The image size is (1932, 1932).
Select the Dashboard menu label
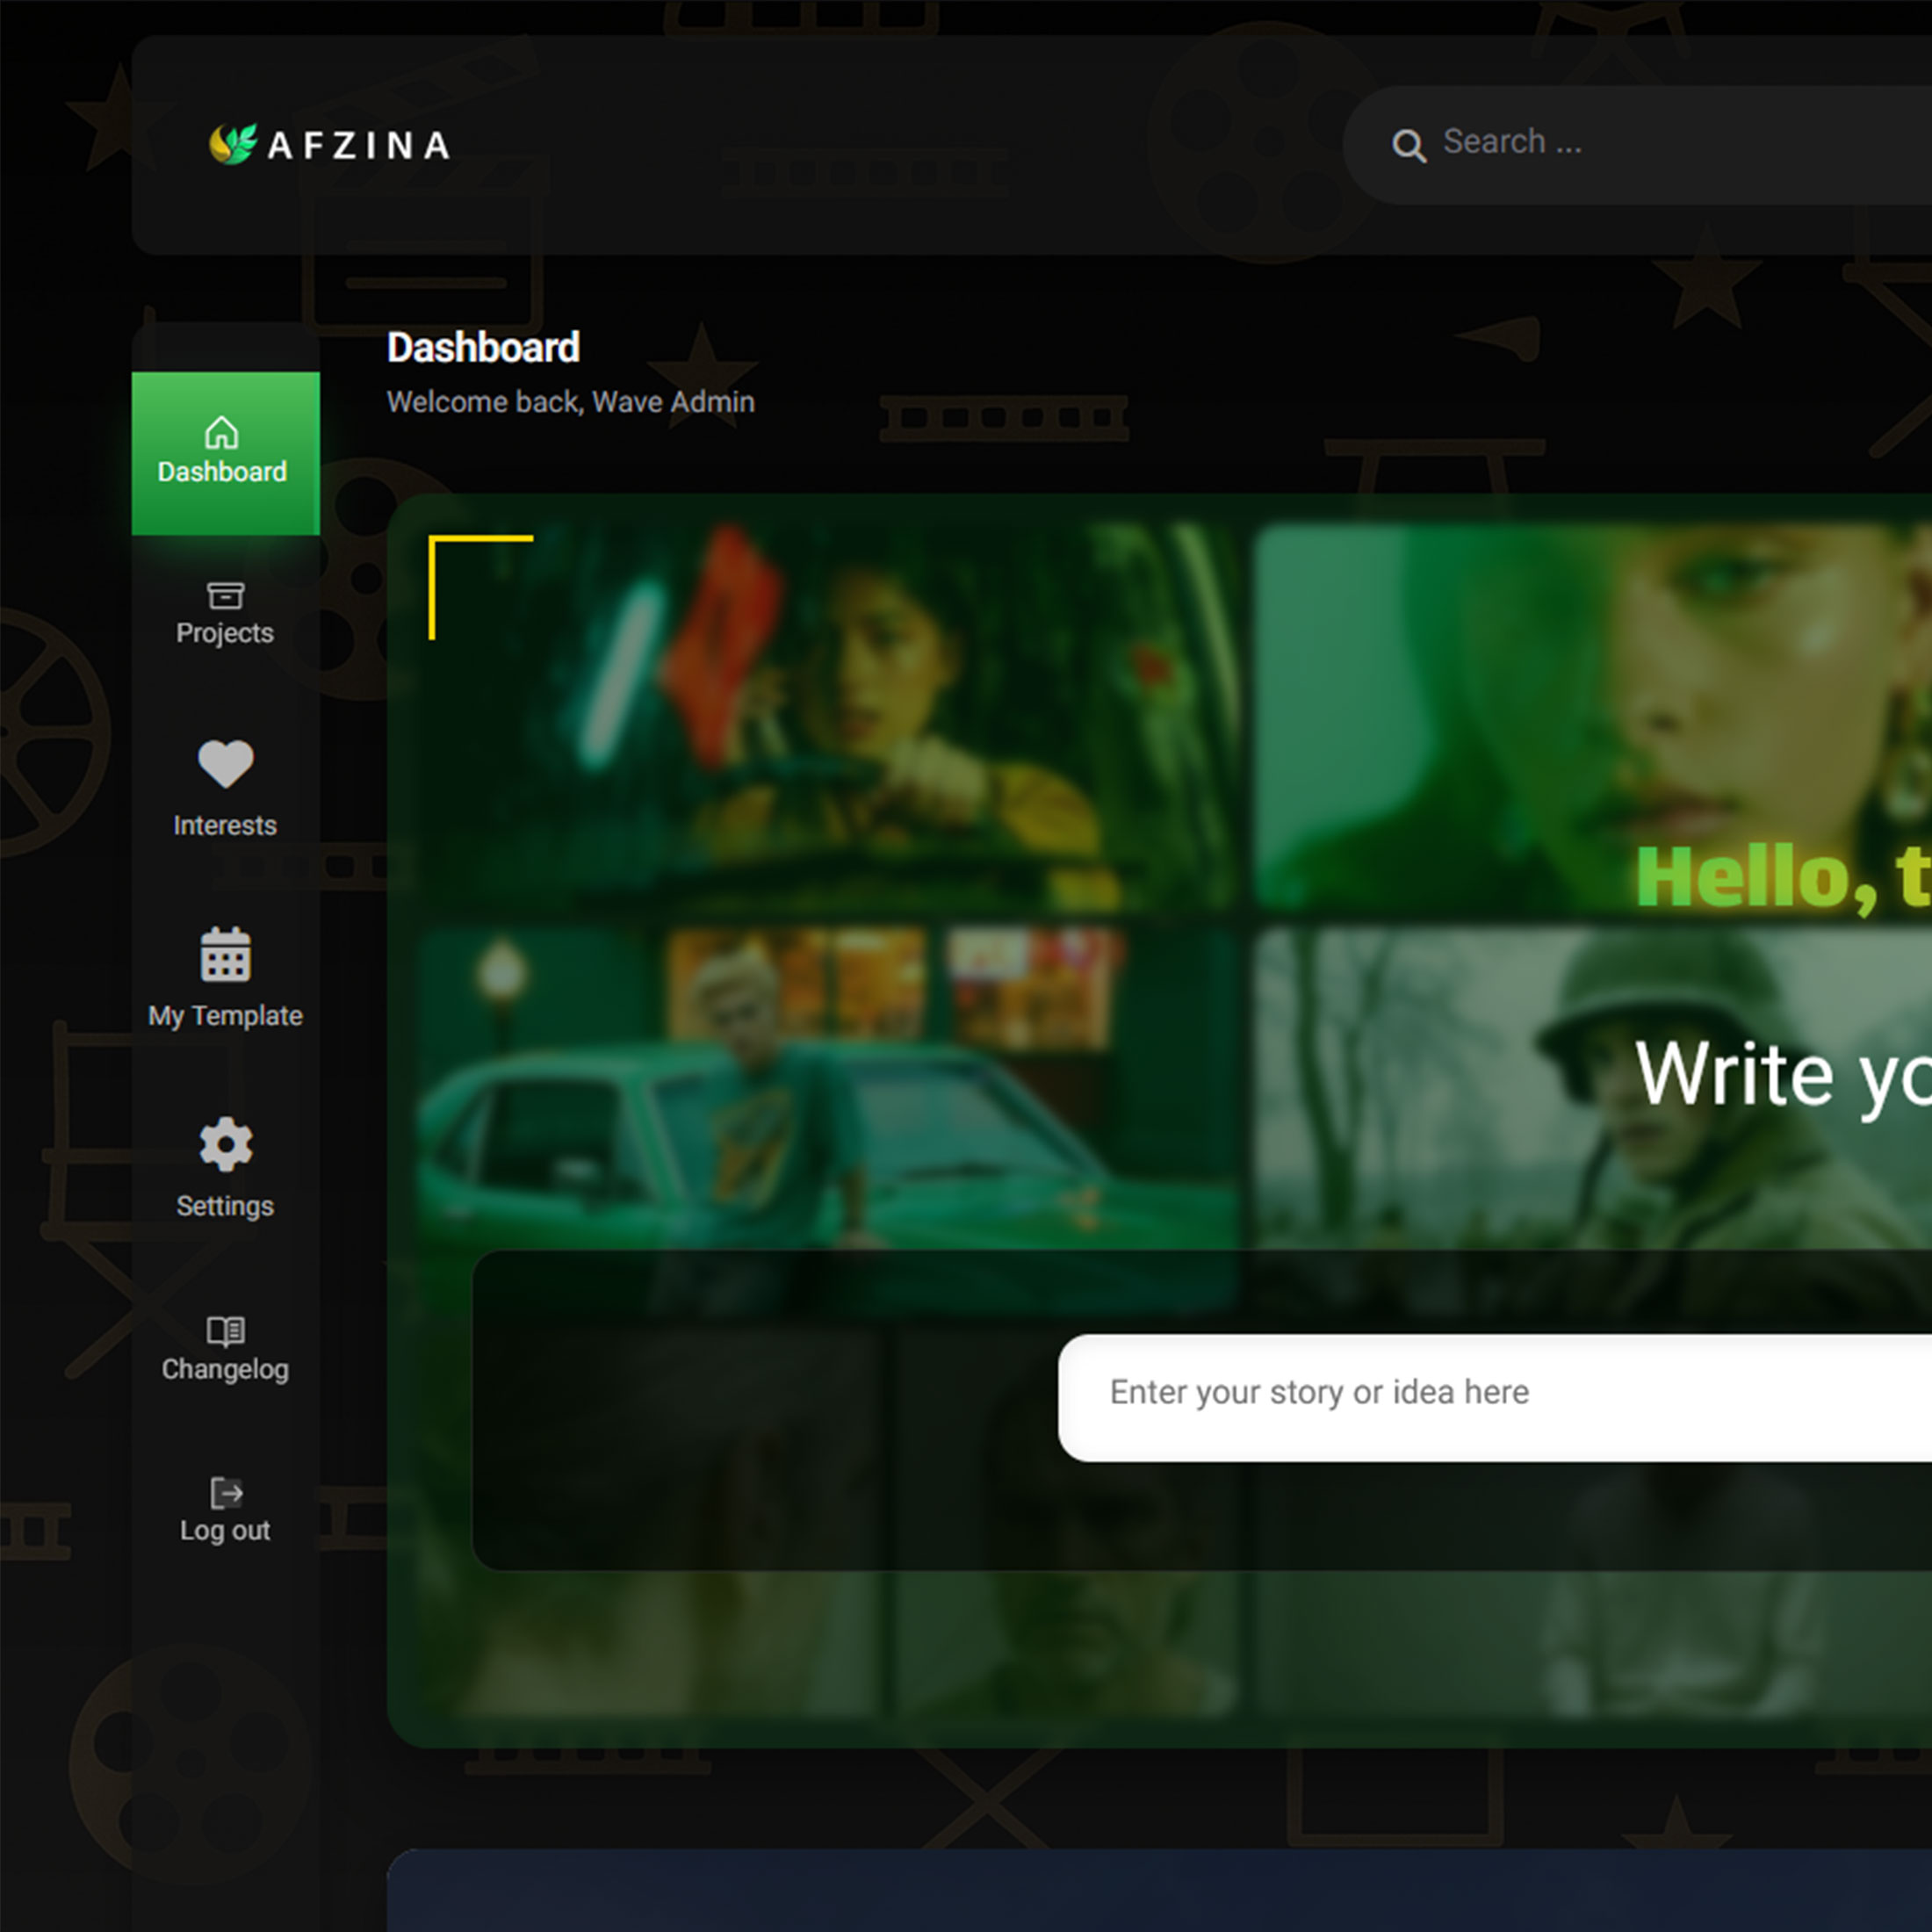222,472
